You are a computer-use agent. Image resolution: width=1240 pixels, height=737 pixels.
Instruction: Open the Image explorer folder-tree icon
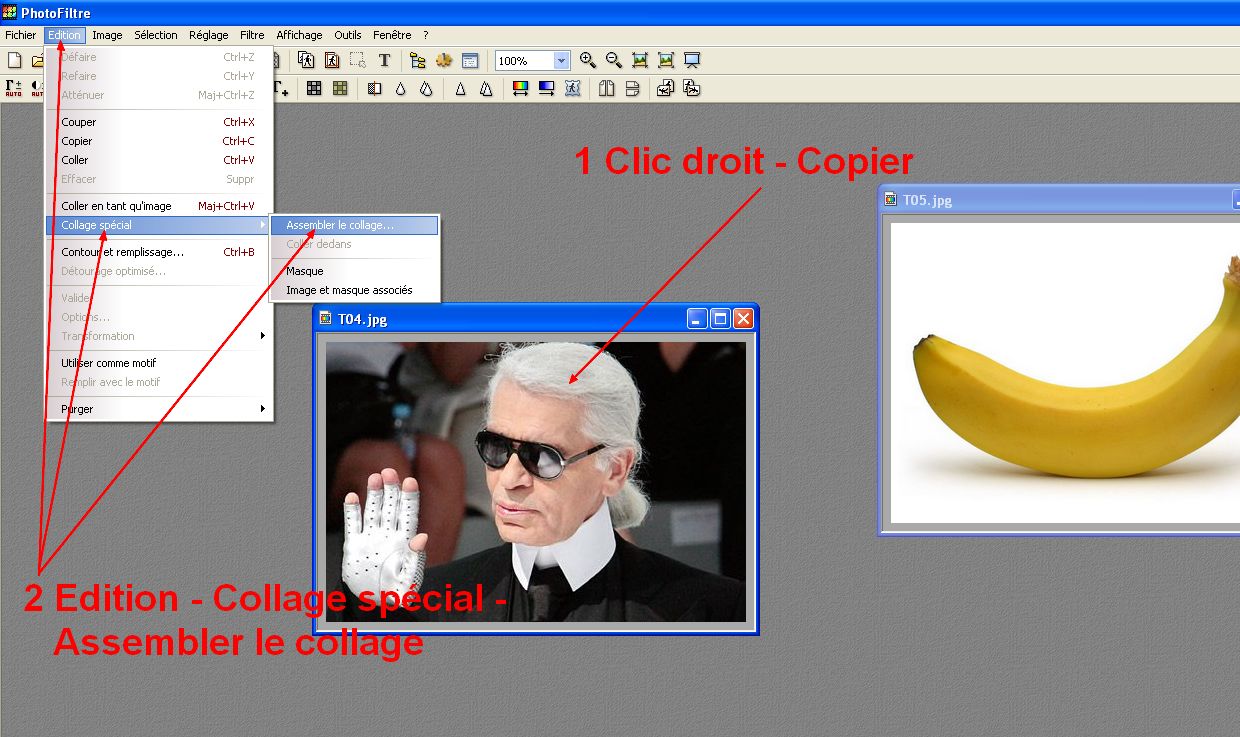[418, 61]
